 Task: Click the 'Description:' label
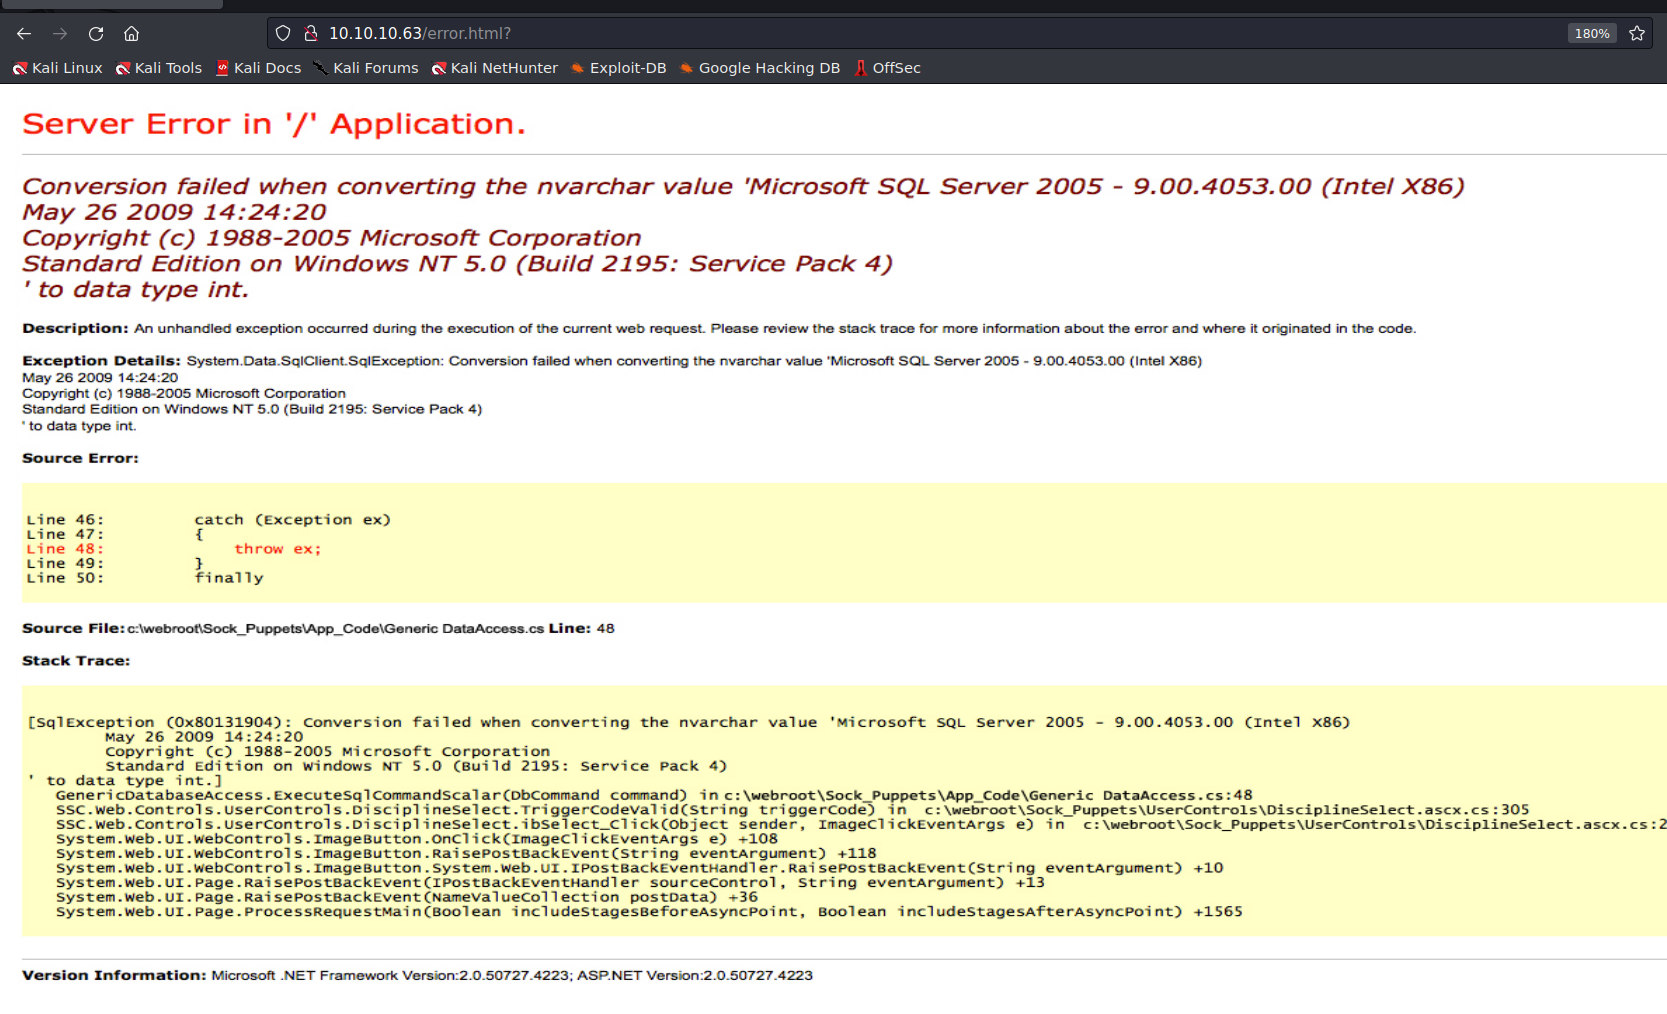(x=75, y=329)
